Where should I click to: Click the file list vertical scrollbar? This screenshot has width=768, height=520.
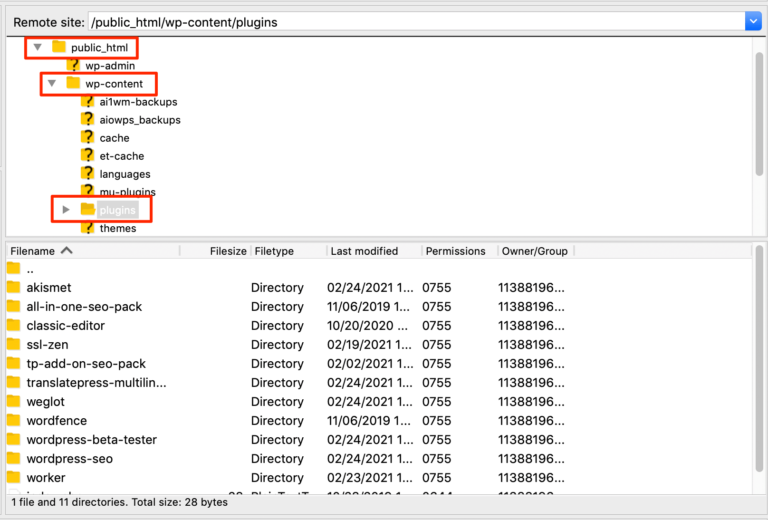760,359
